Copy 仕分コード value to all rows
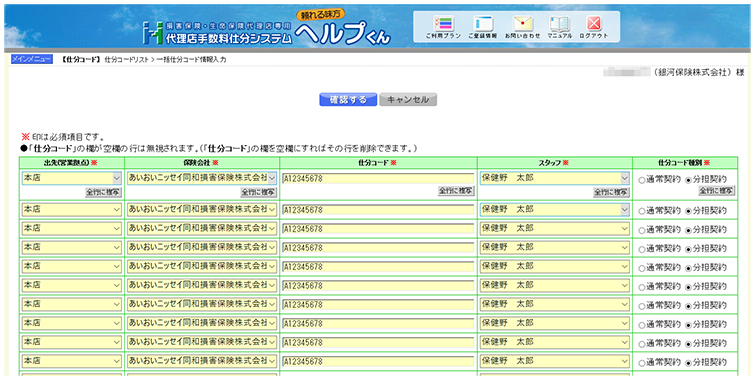Image resolution: width=755 pixels, height=380 pixels. click(x=456, y=191)
